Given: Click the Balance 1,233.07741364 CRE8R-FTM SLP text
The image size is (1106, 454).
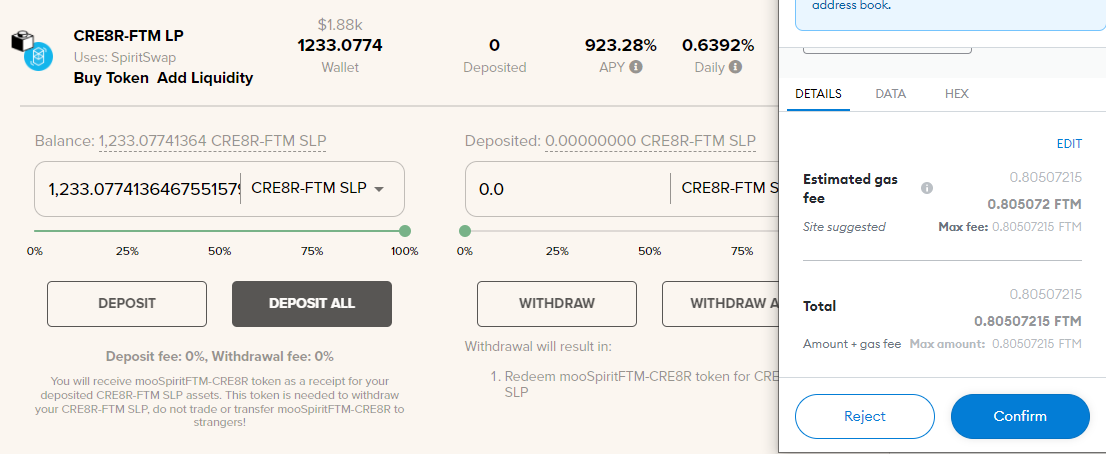Looking at the screenshot, I should (181, 141).
